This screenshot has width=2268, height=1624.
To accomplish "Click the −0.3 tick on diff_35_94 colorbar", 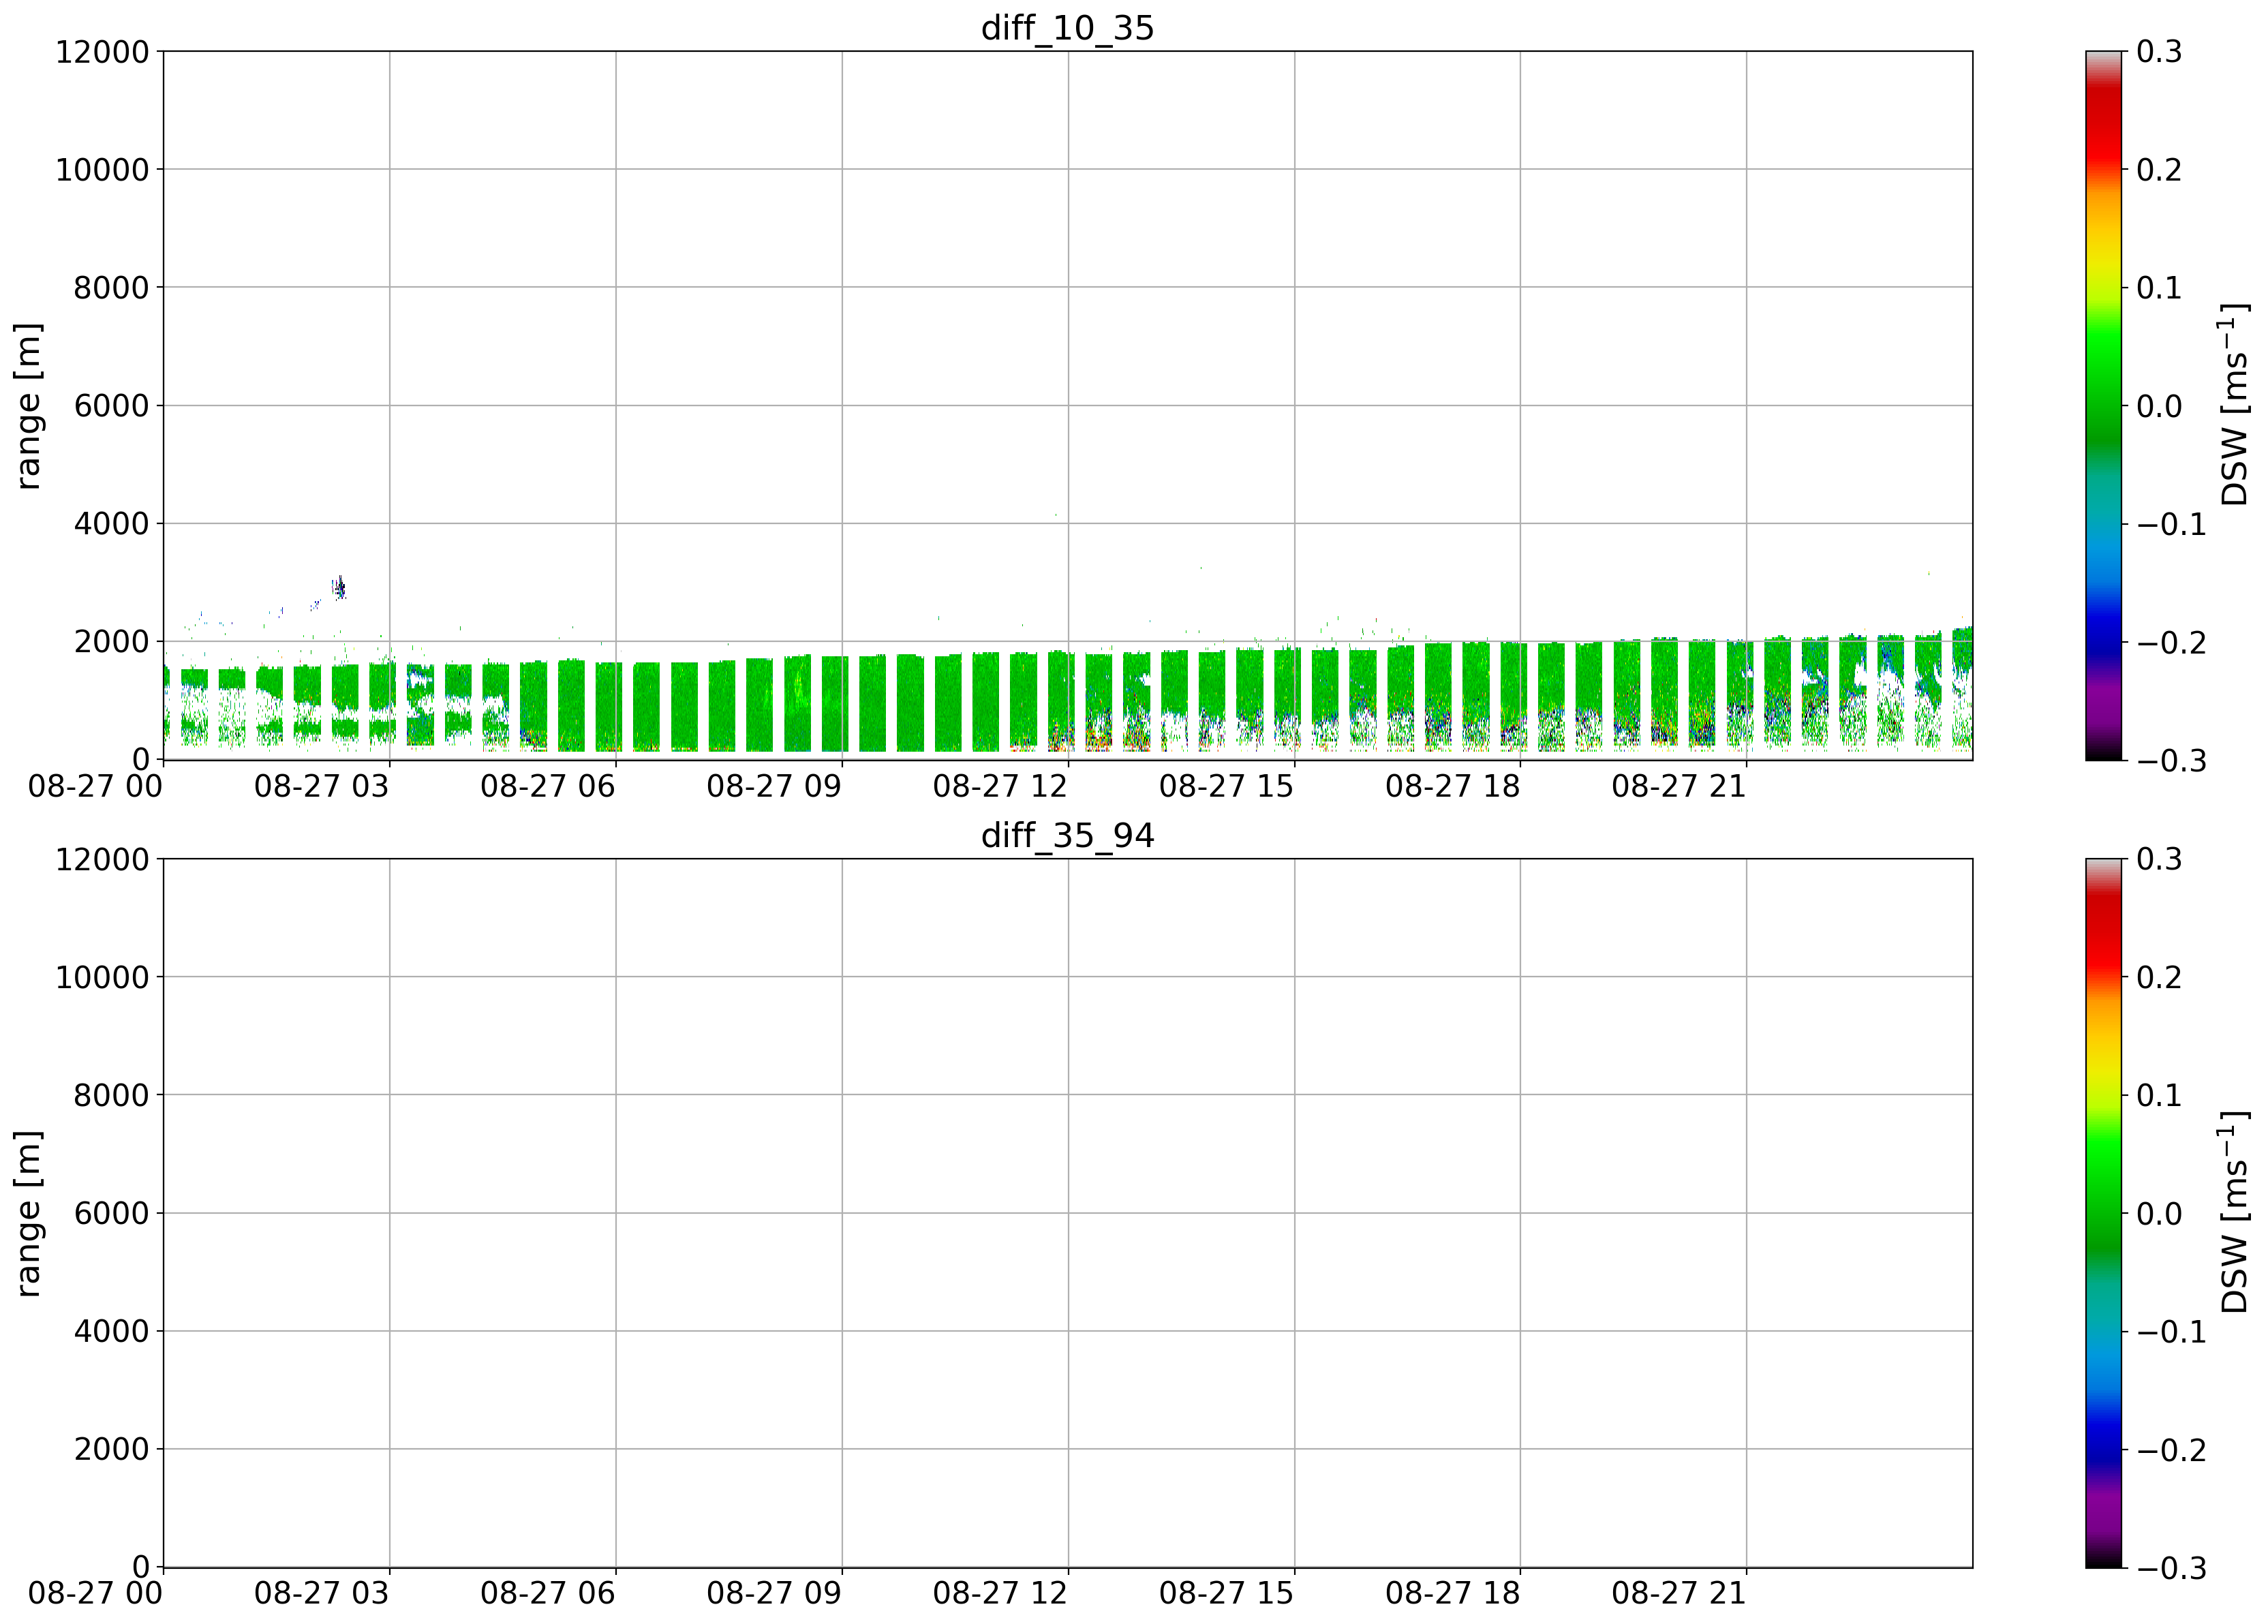I will tap(2171, 1569).
